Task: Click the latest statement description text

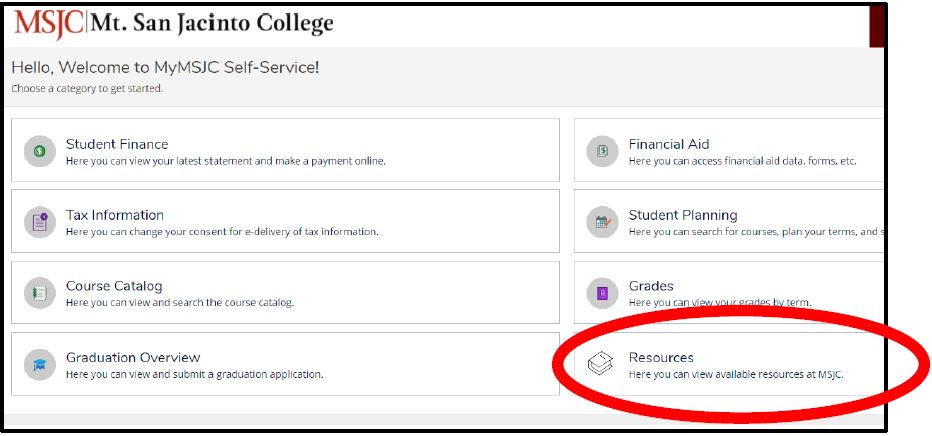Action: [225, 161]
